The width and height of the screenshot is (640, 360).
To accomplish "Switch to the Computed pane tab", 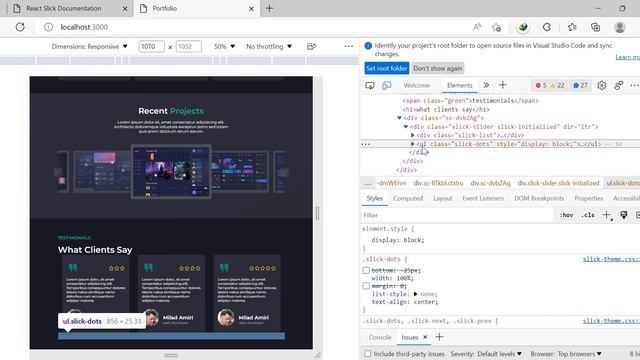I will [408, 198].
